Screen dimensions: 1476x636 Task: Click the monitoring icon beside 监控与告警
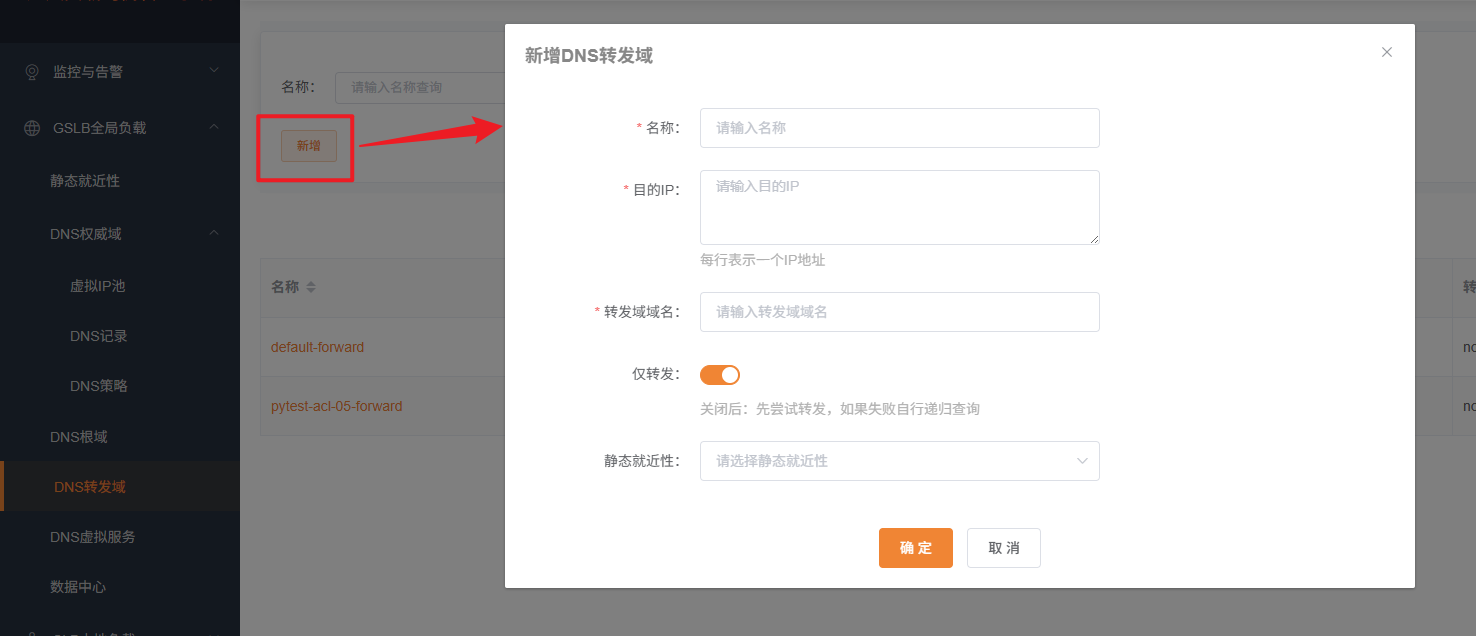point(31,71)
